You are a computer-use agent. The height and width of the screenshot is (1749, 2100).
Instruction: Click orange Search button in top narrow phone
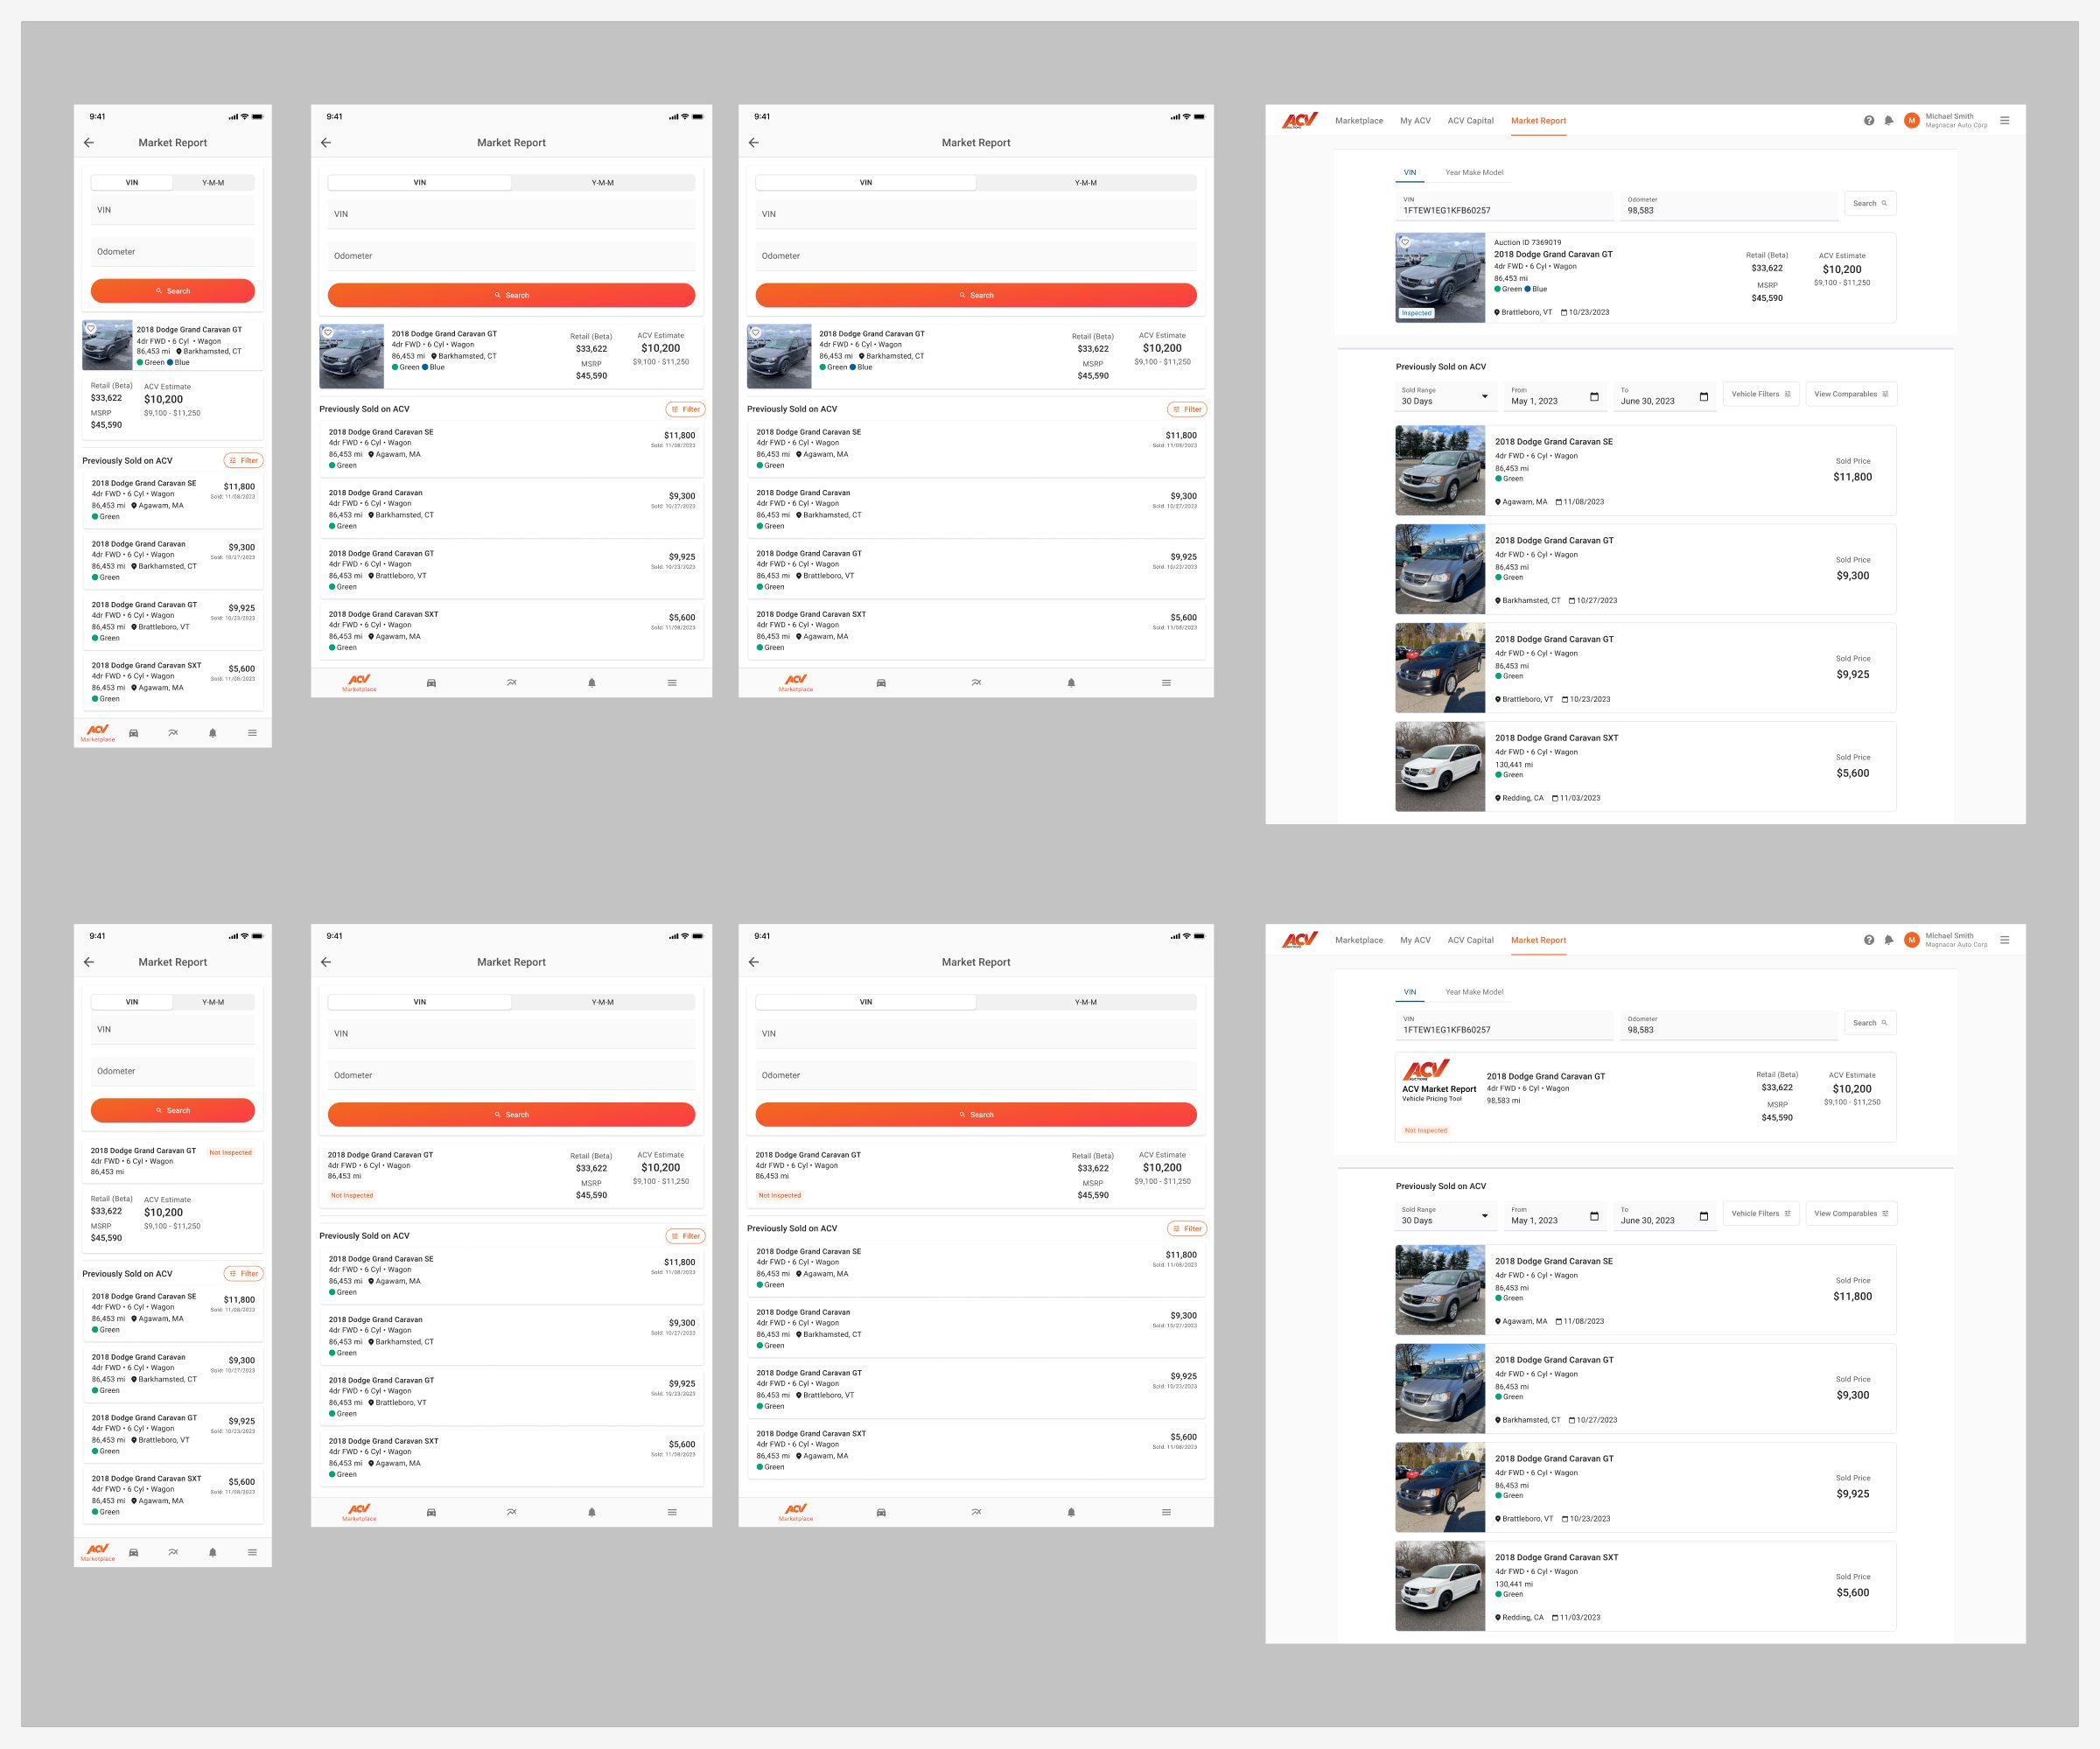tap(173, 291)
